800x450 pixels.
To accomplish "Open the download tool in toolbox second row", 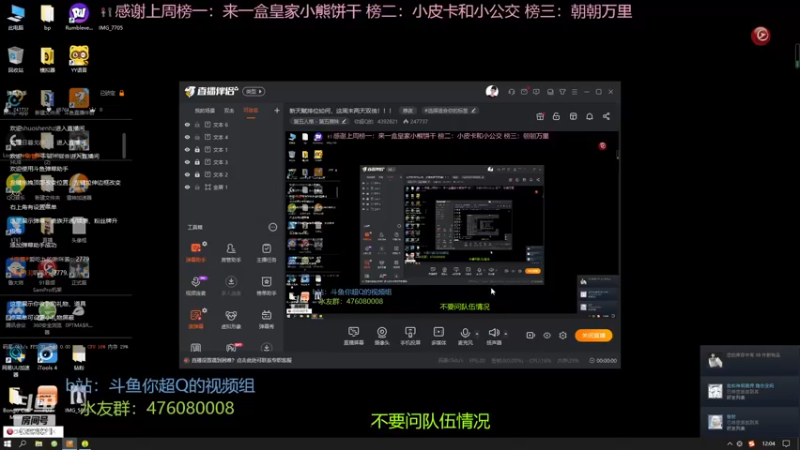I will (231, 286).
